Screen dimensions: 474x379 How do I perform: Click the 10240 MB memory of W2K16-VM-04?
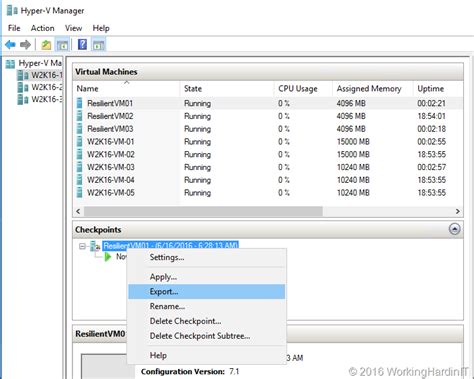[x=353, y=180]
